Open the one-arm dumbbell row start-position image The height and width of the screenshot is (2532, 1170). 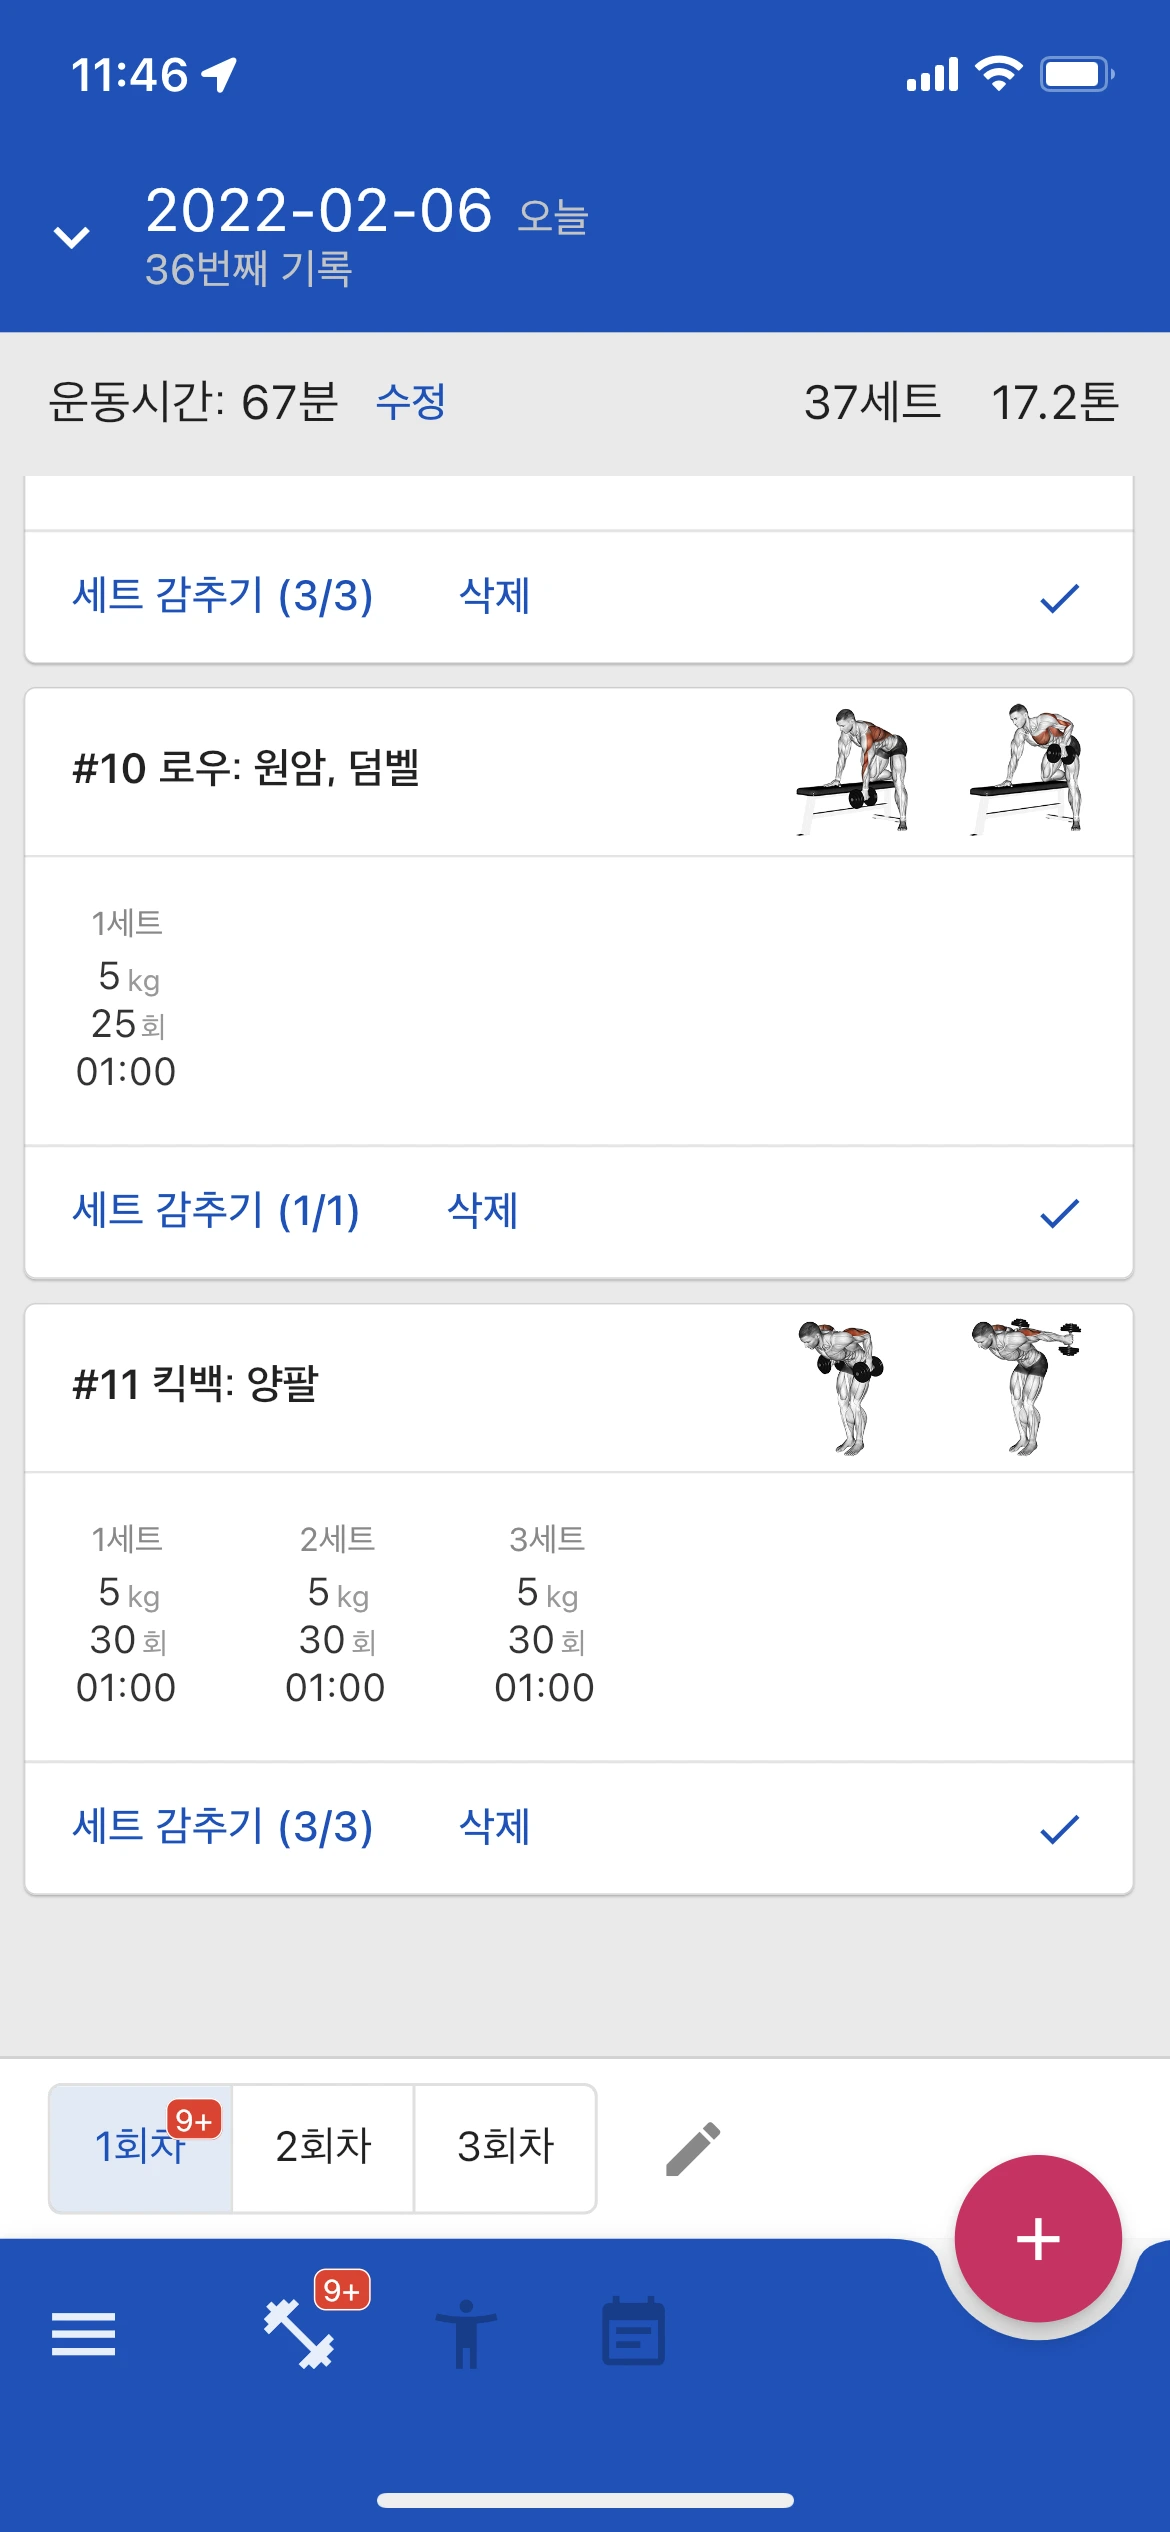853,771
